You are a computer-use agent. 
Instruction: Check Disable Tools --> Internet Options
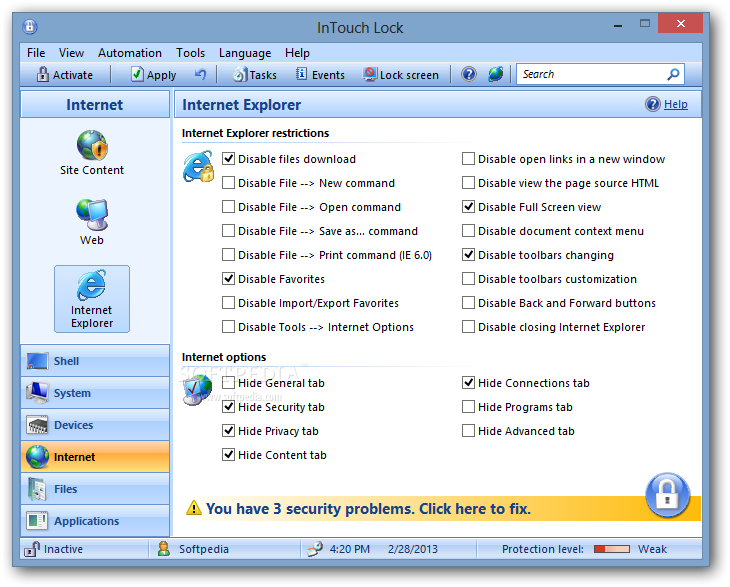coord(228,327)
